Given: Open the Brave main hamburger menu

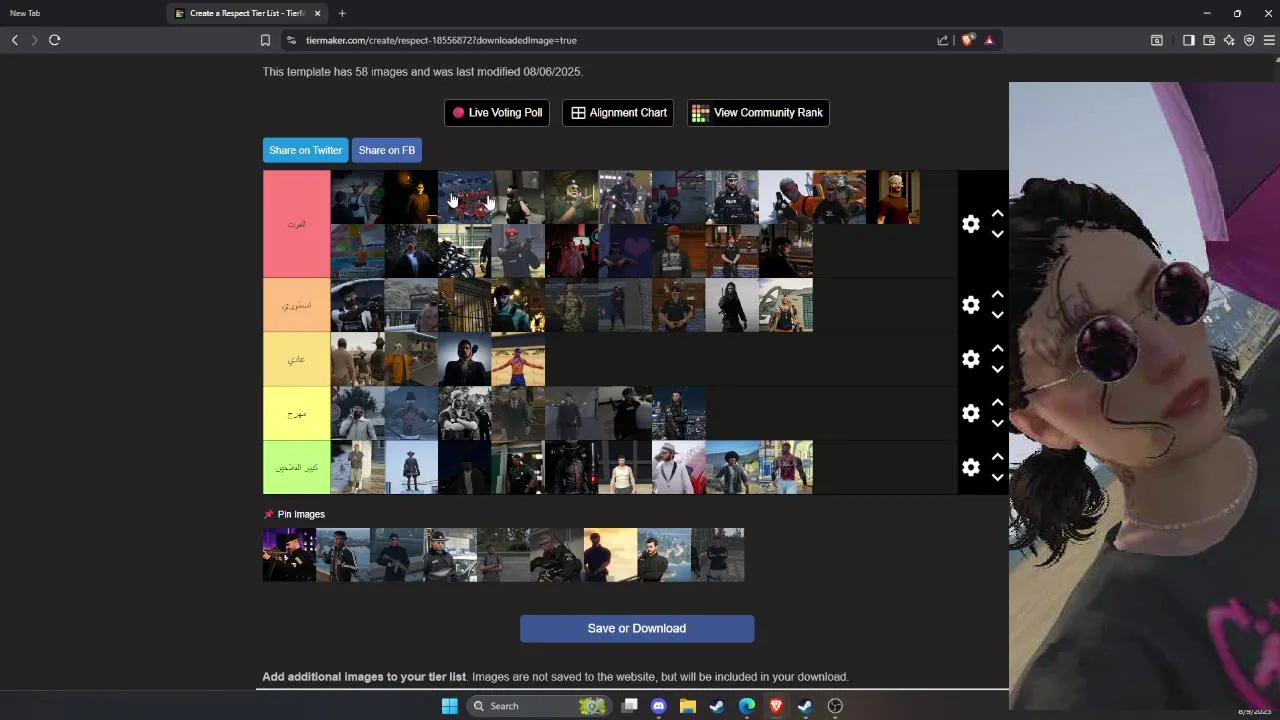Looking at the screenshot, I should click(x=1269, y=40).
